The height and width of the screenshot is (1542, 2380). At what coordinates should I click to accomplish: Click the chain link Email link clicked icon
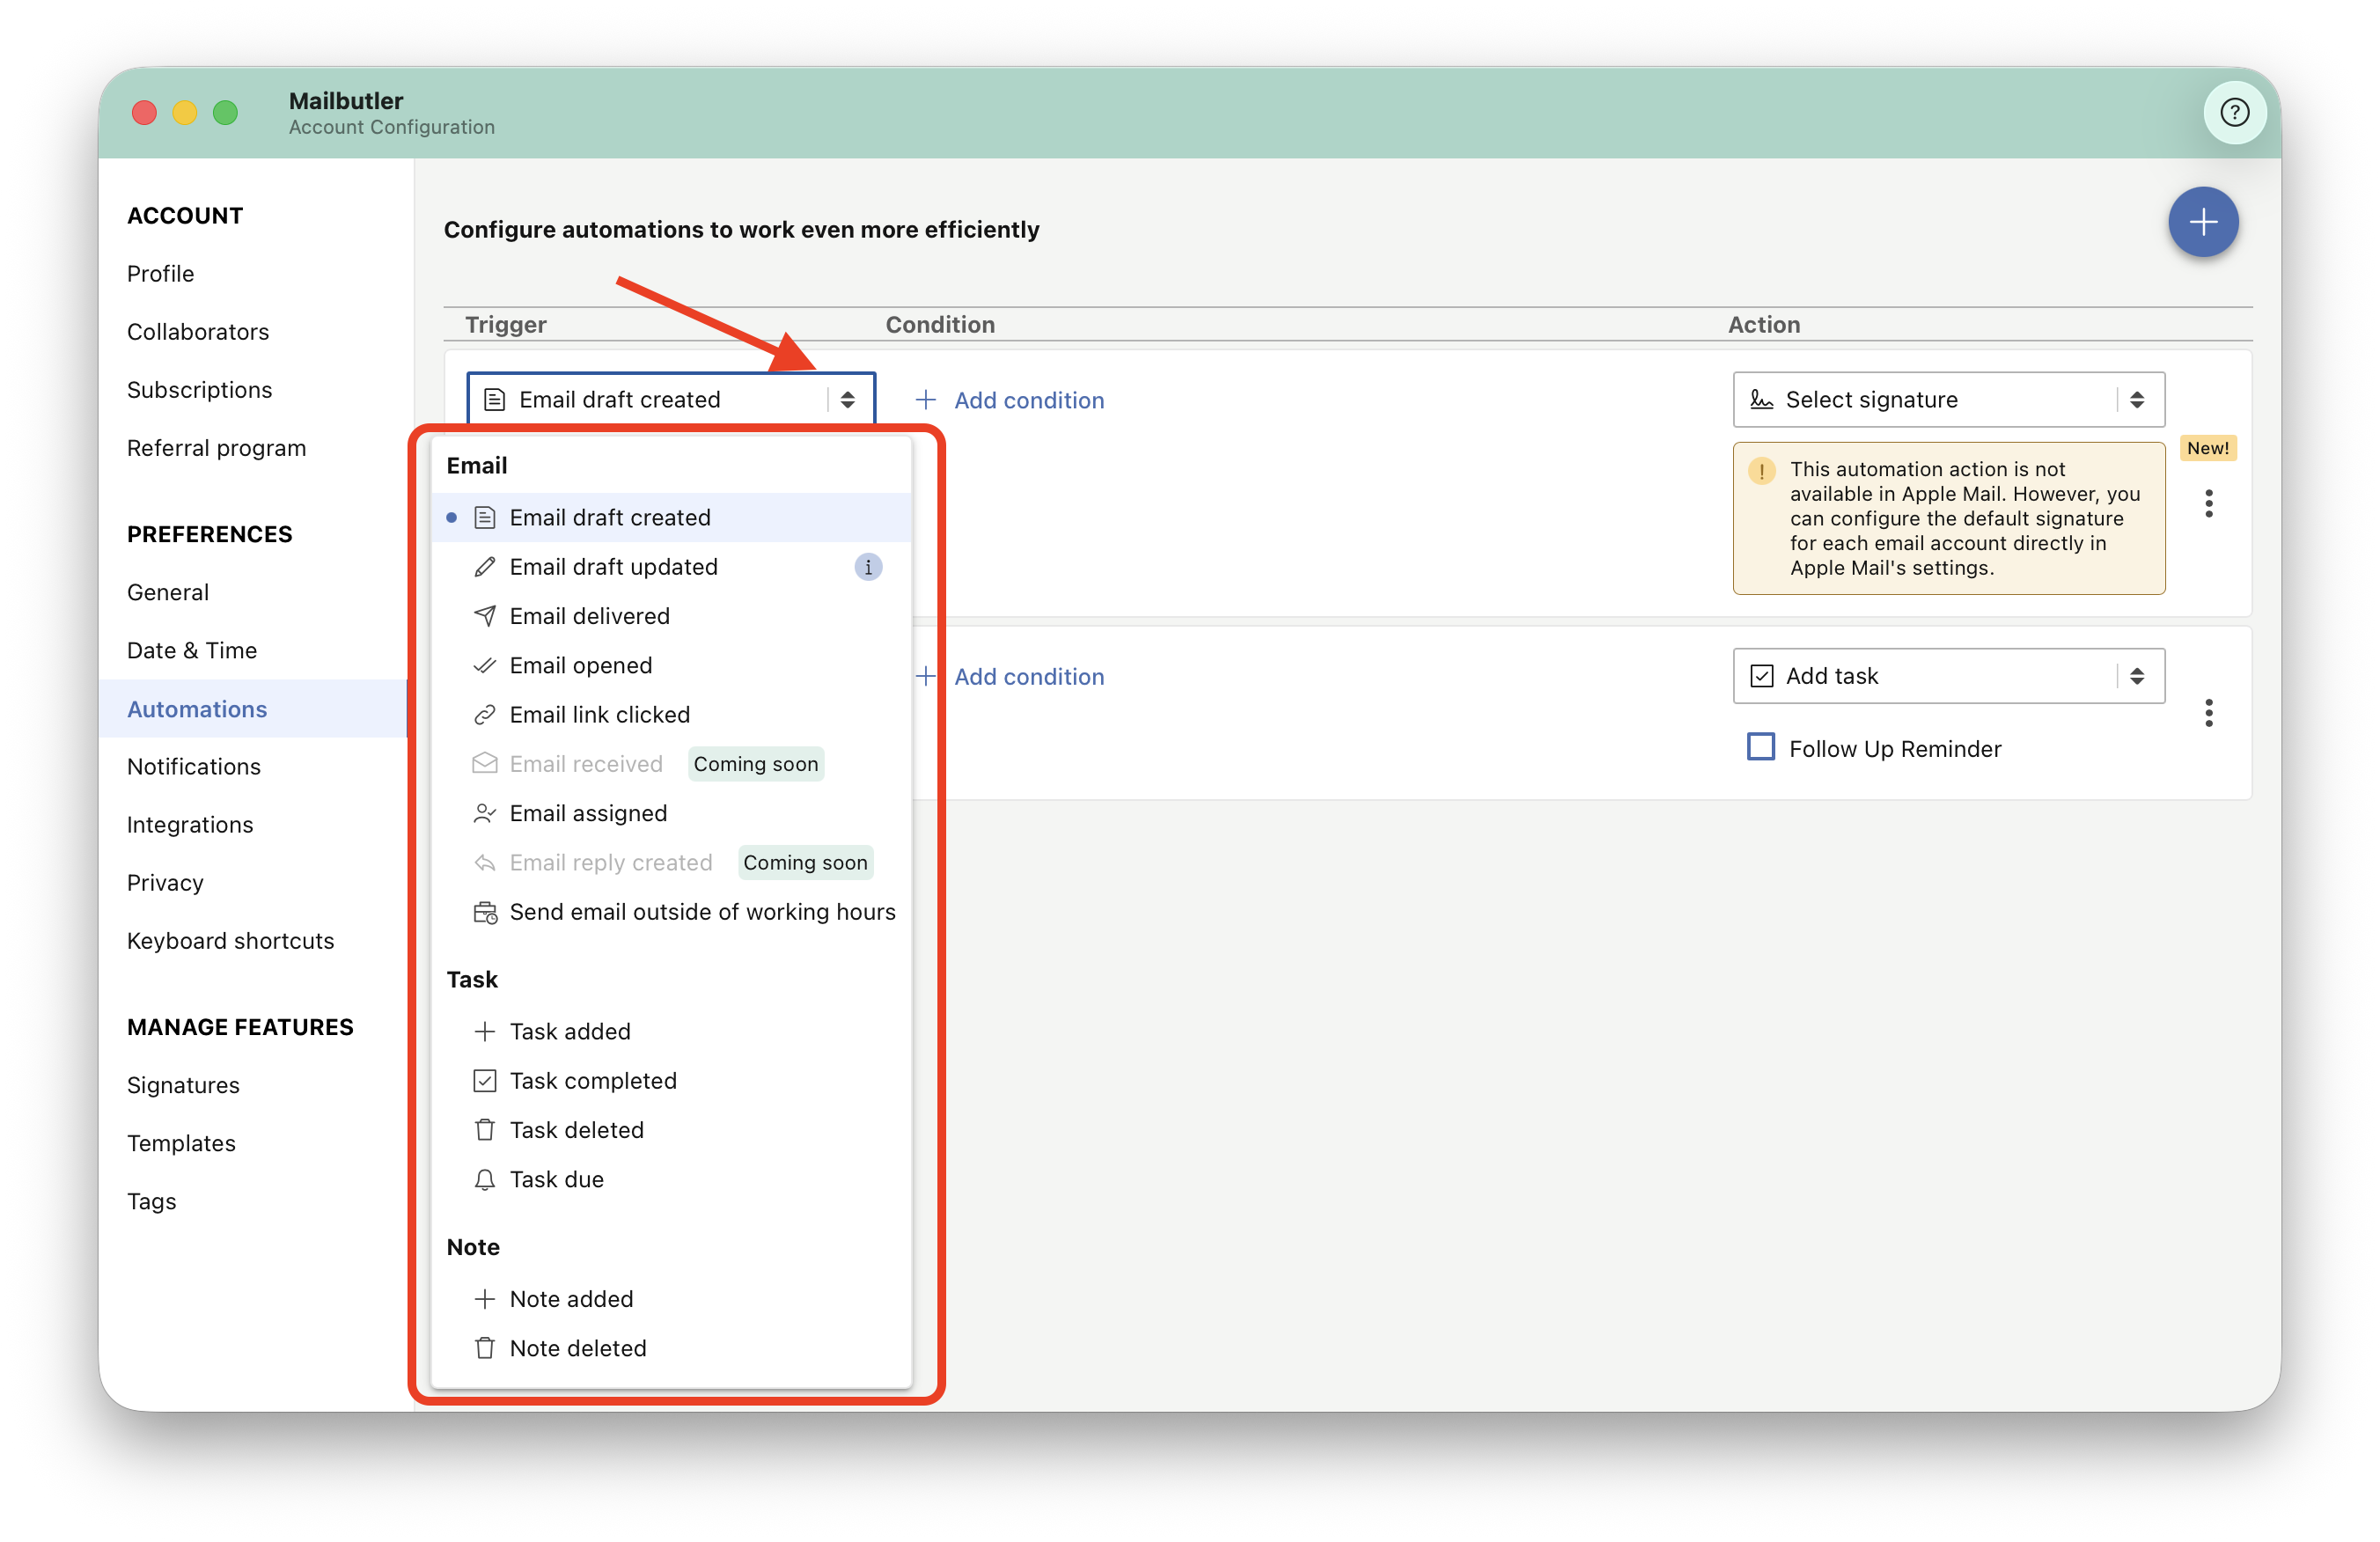485,715
